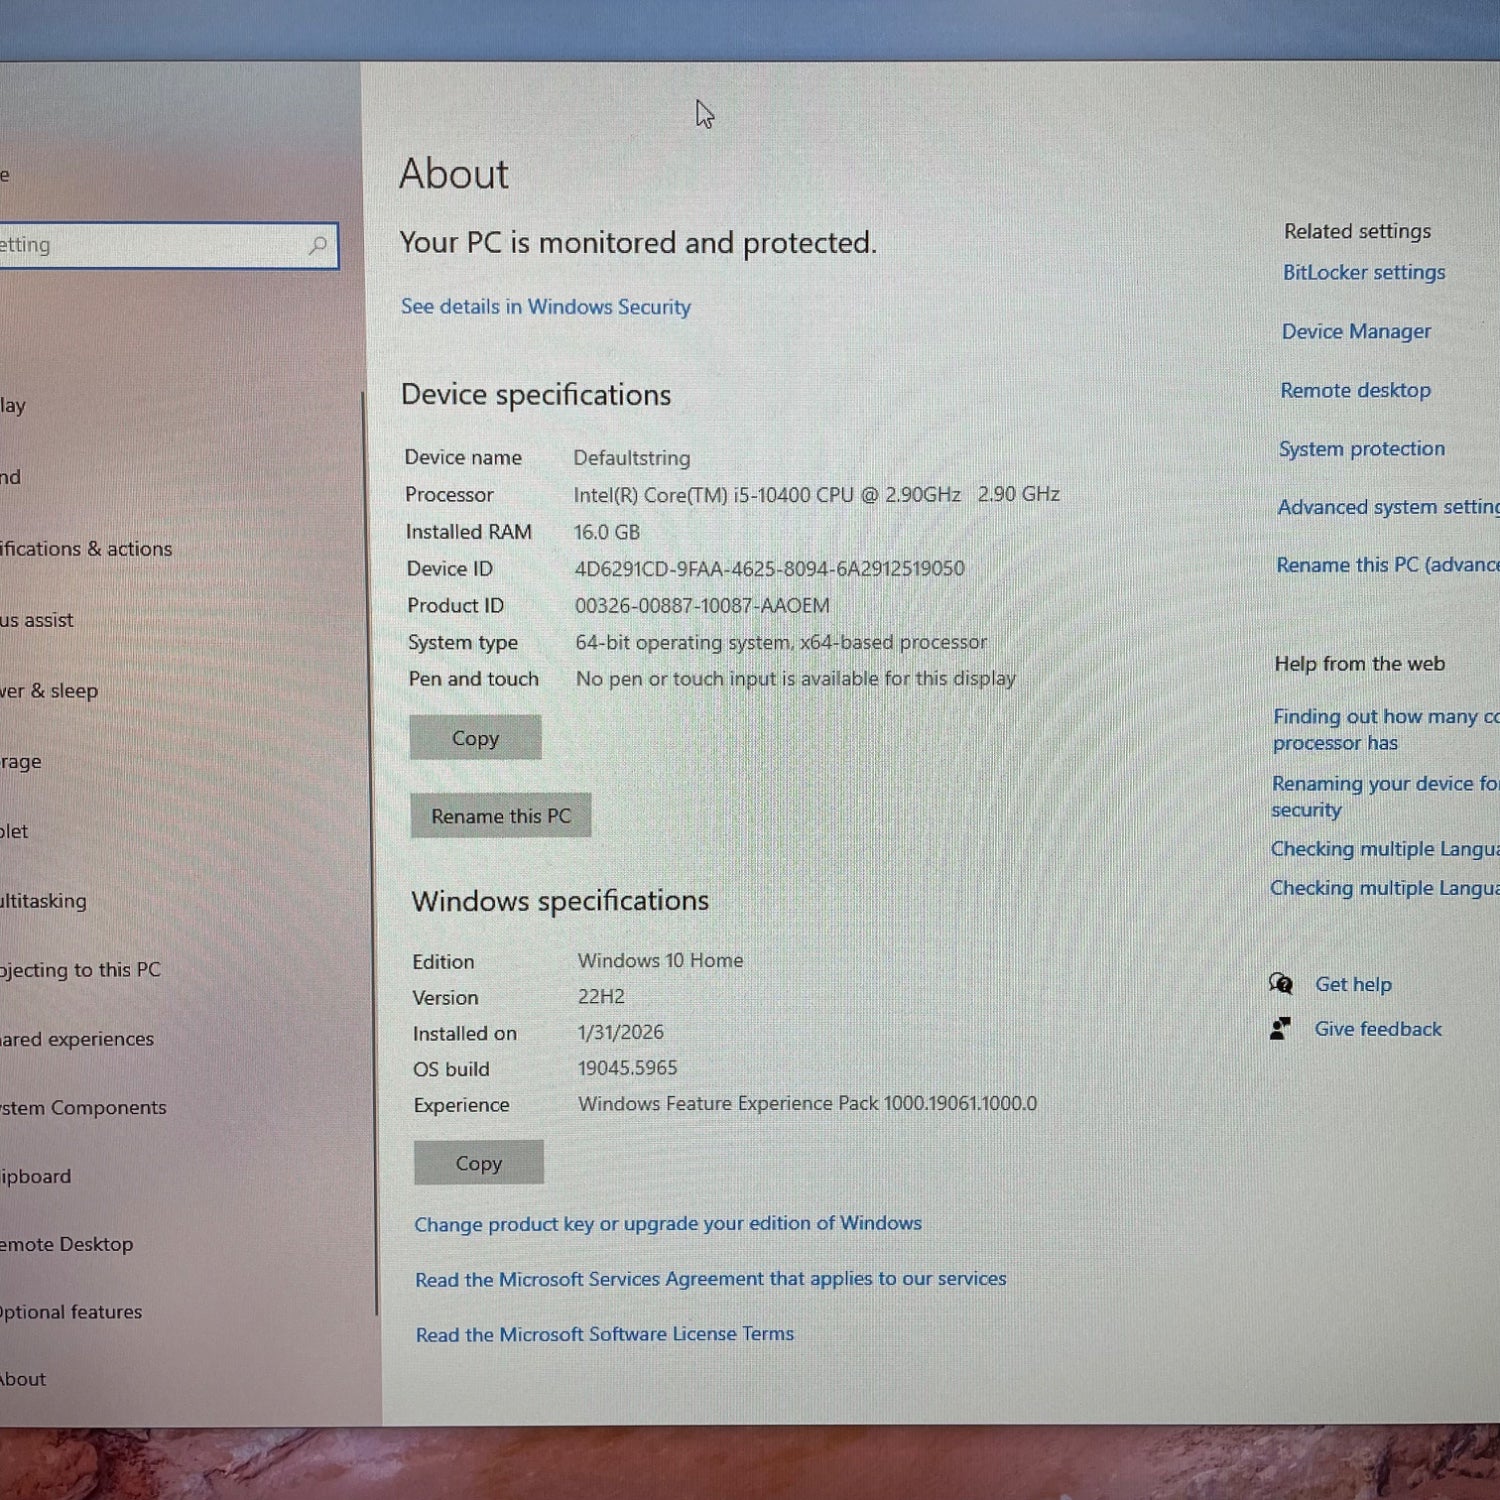Image resolution: width=1500 pixels, height=1500 pixels.
Task: Click Your PC is monitored and protected text
Action: coord(638,243)
